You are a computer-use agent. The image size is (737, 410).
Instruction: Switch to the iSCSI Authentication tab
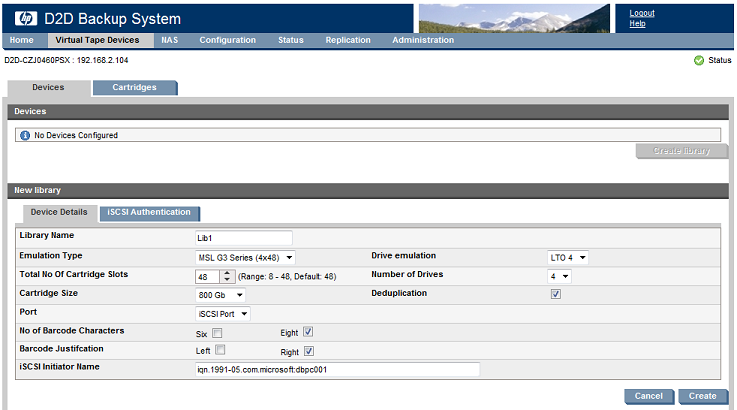[149, 213]
